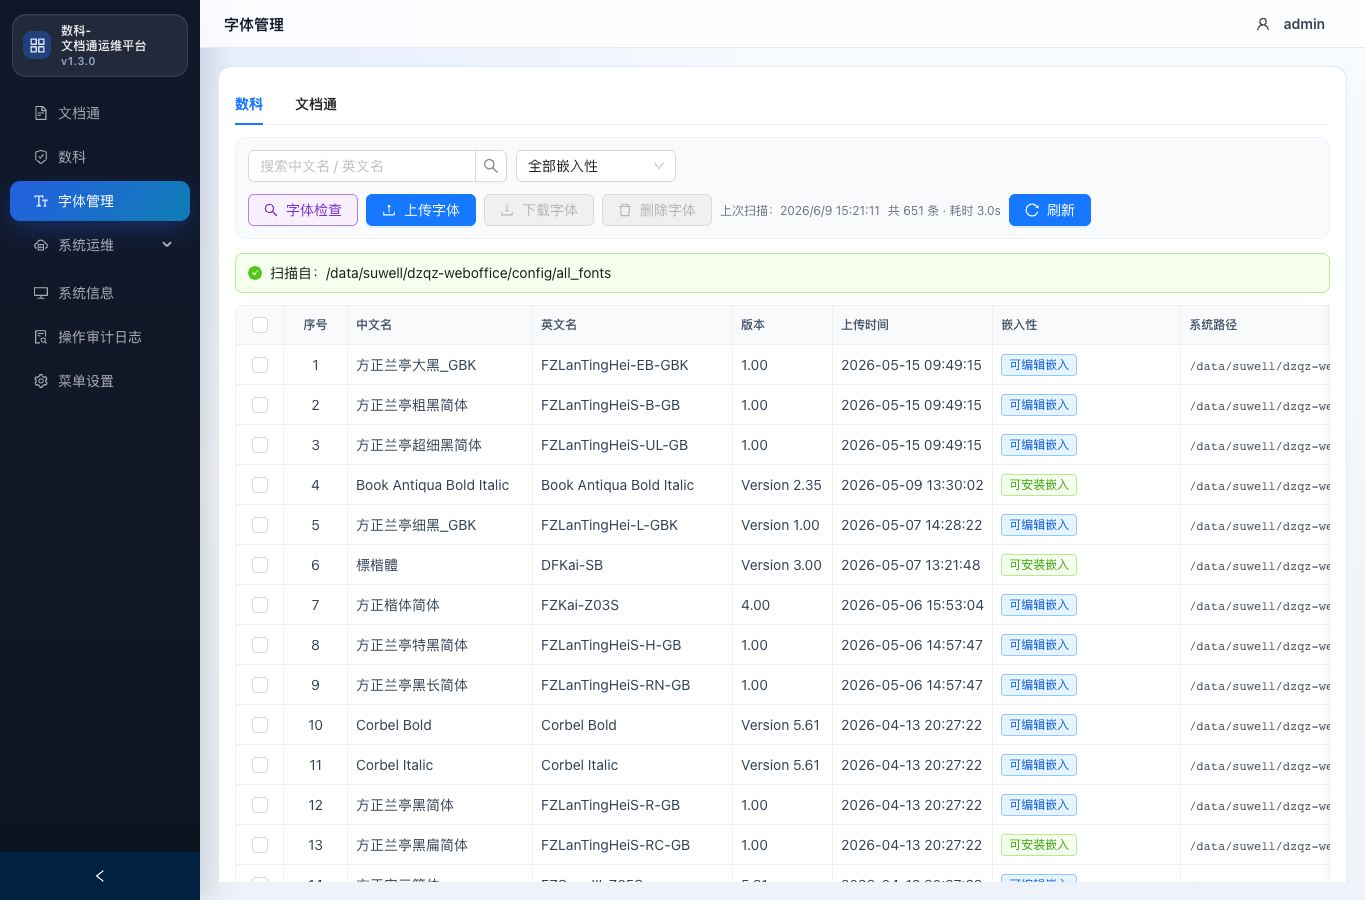Open 菜单设置 in the sidebar

coord(100,381)
